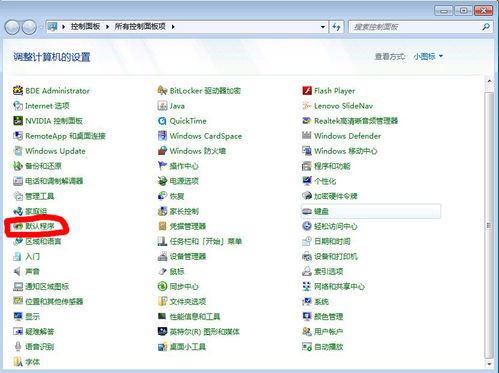Open the 设备和打印机 item
This screenshot has height=373, width=499.
pos(330,256)
